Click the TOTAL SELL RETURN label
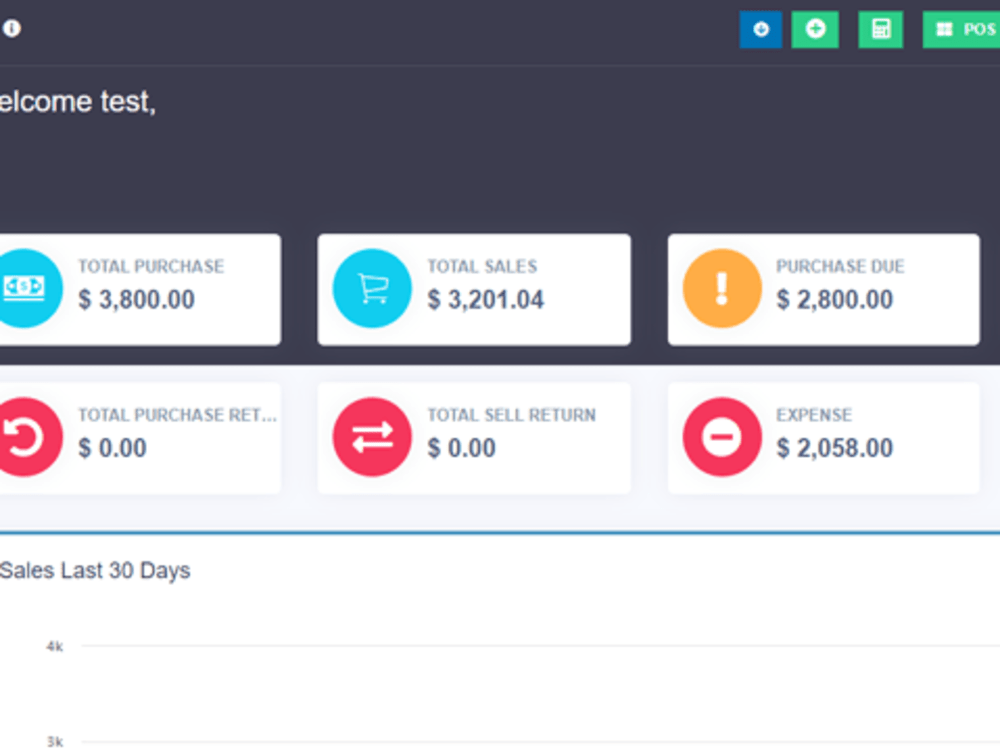The height and width of the screenshot is (749, 1000). point(511,415)
